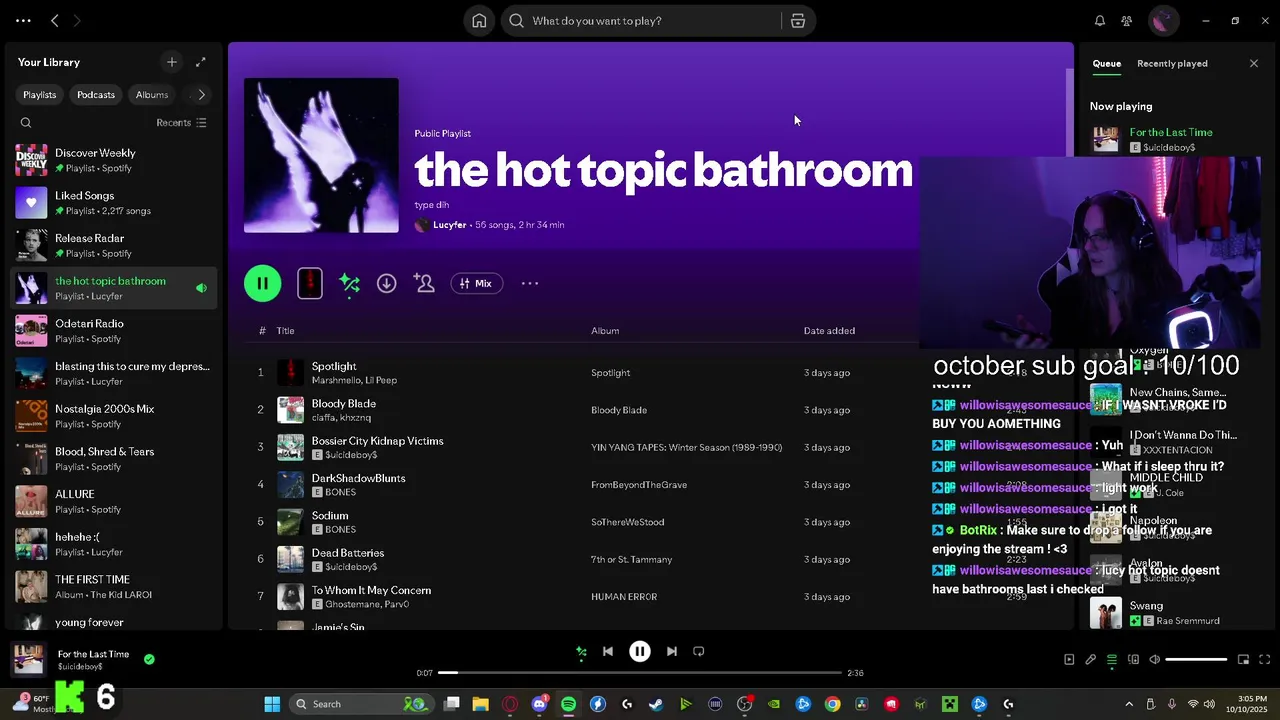
Task: Open Discord from the taskbar
Action: (x=540, y=704)
